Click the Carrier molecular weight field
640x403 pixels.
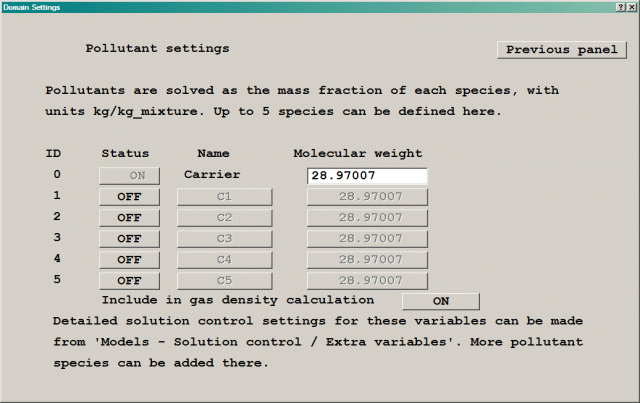[367, 176]
